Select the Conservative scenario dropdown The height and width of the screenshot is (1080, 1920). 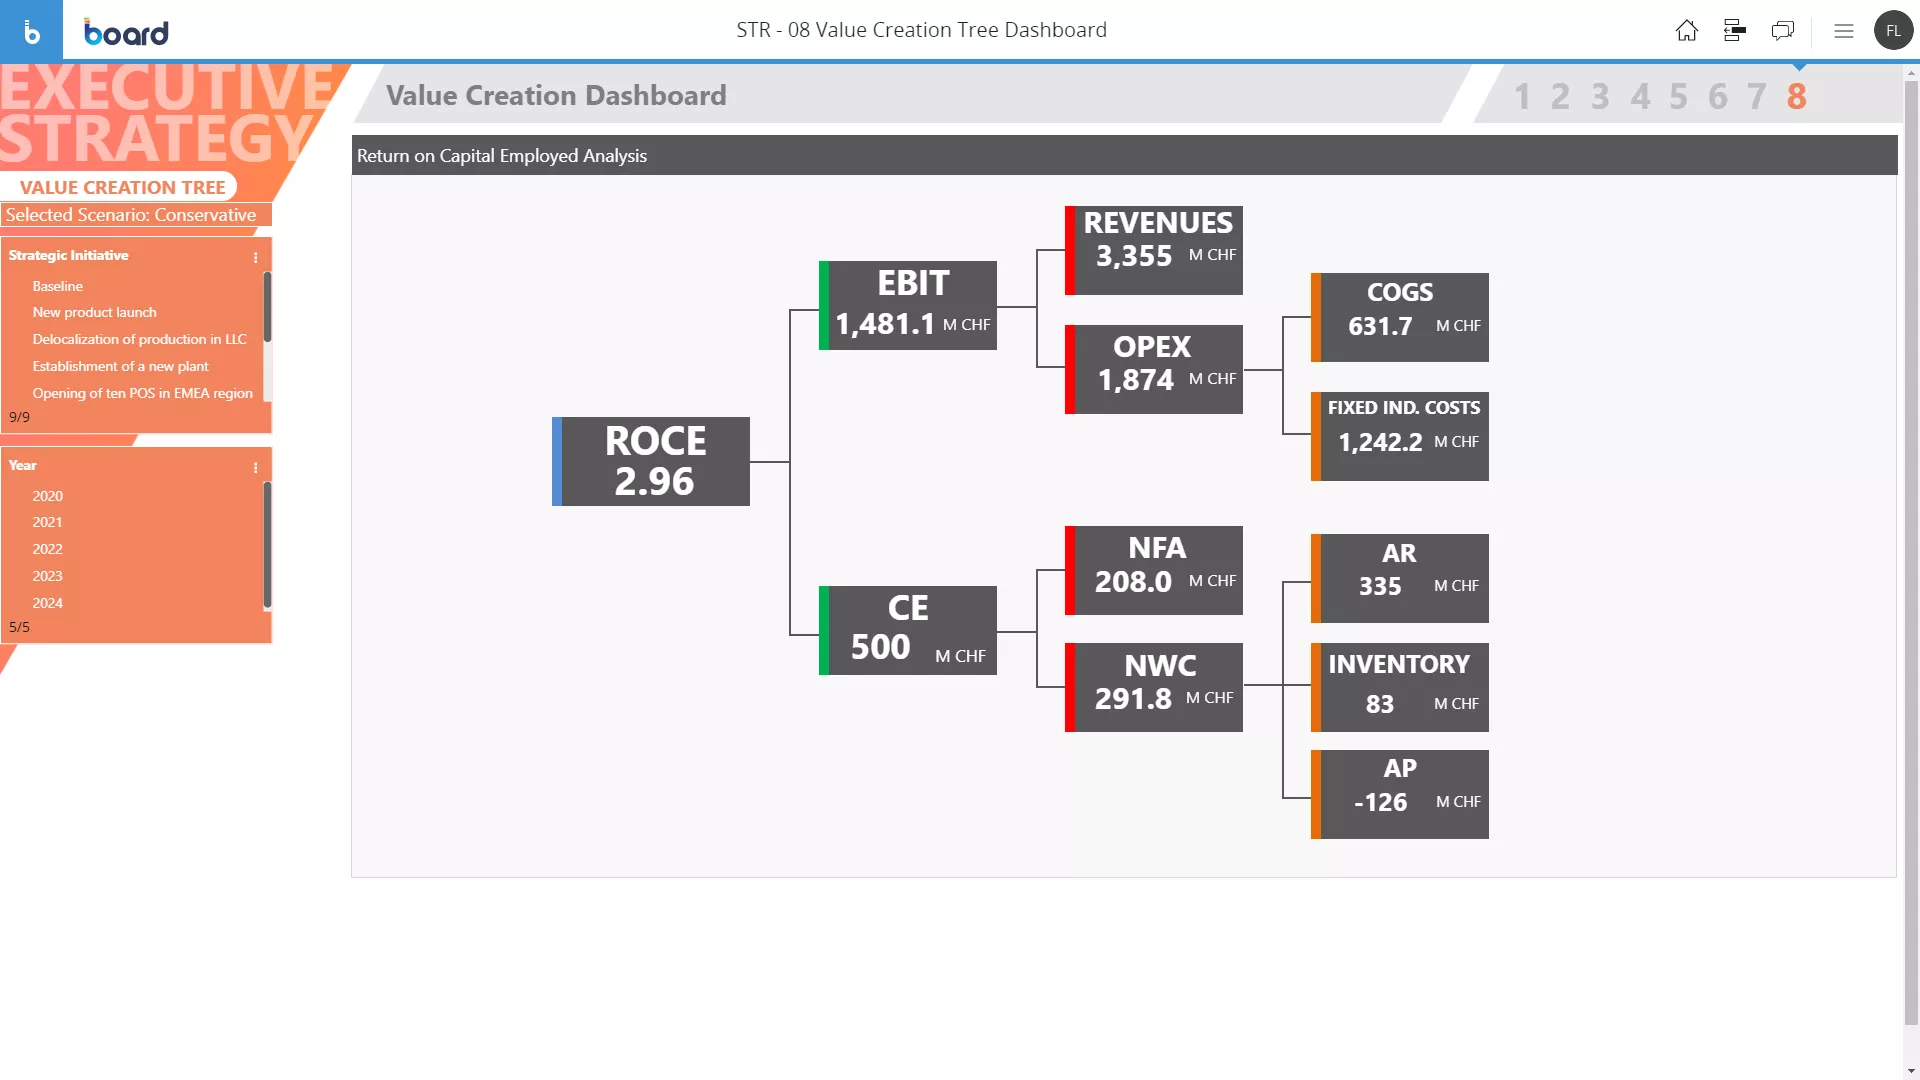(x=131, y=215)
